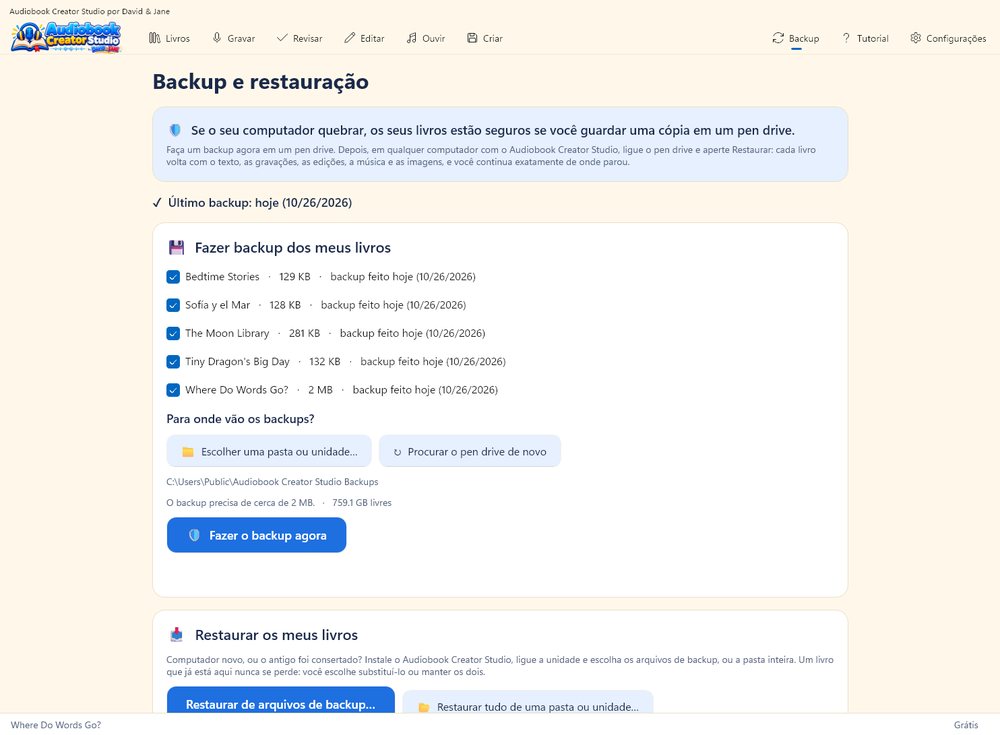Click Último backup: hoje status line
Viewport: 1000px width, 735px height.
tap(252, 203)
